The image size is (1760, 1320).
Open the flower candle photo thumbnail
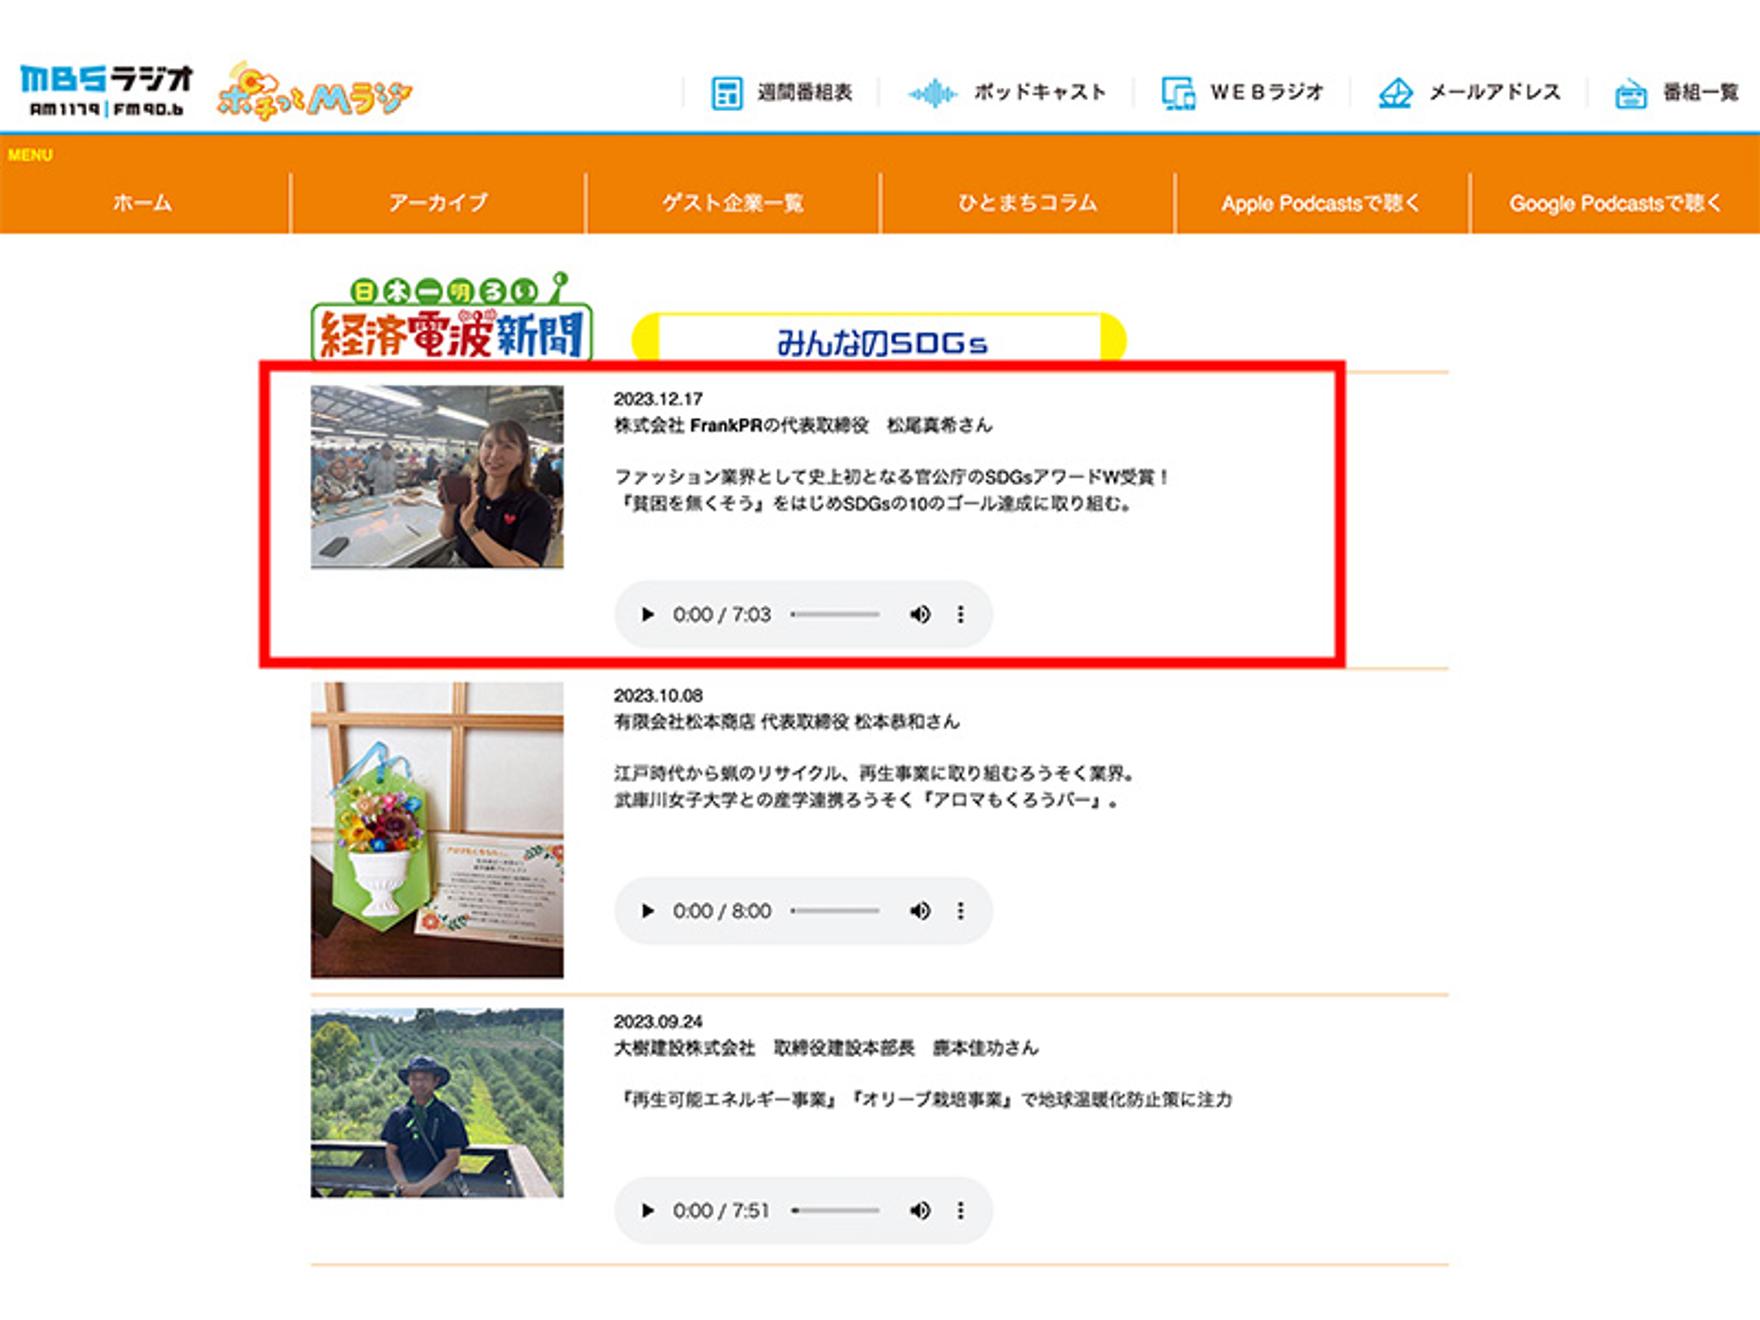(437, 830)
